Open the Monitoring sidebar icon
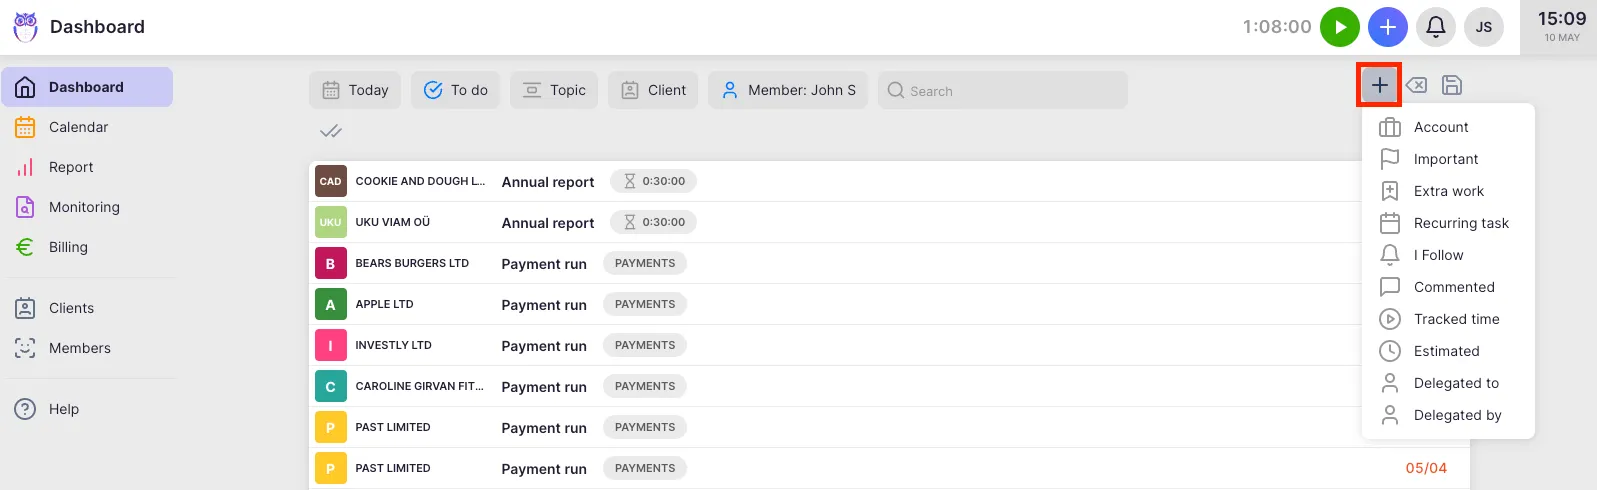Viewport: 1597px width, 490px height. (x=25, y=207)
